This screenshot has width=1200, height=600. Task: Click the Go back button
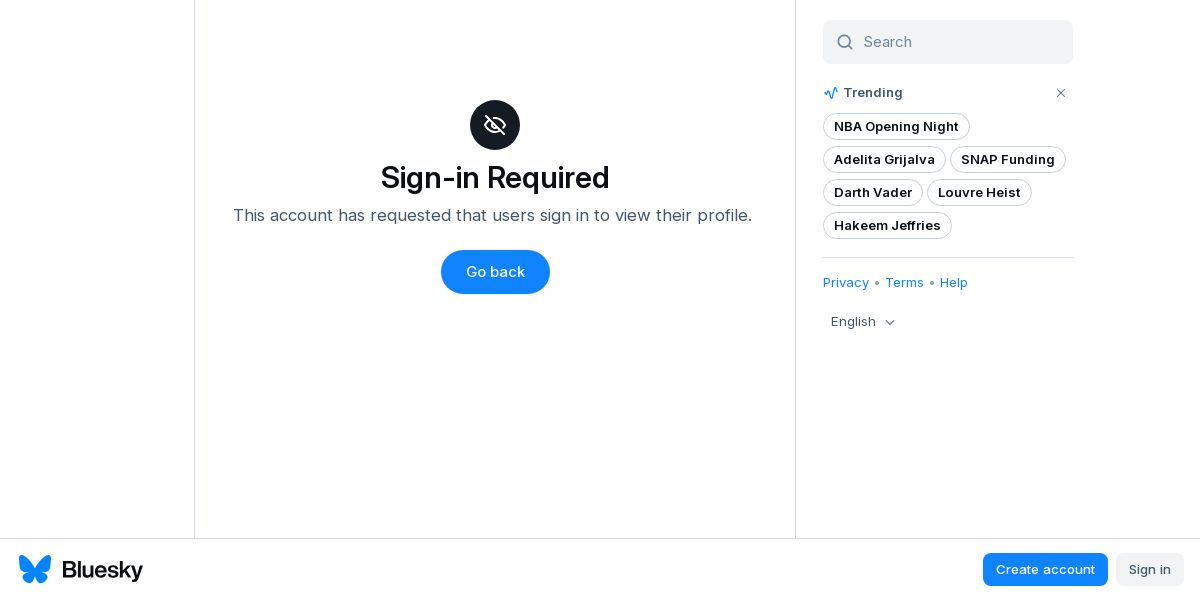tap(495, 272)
